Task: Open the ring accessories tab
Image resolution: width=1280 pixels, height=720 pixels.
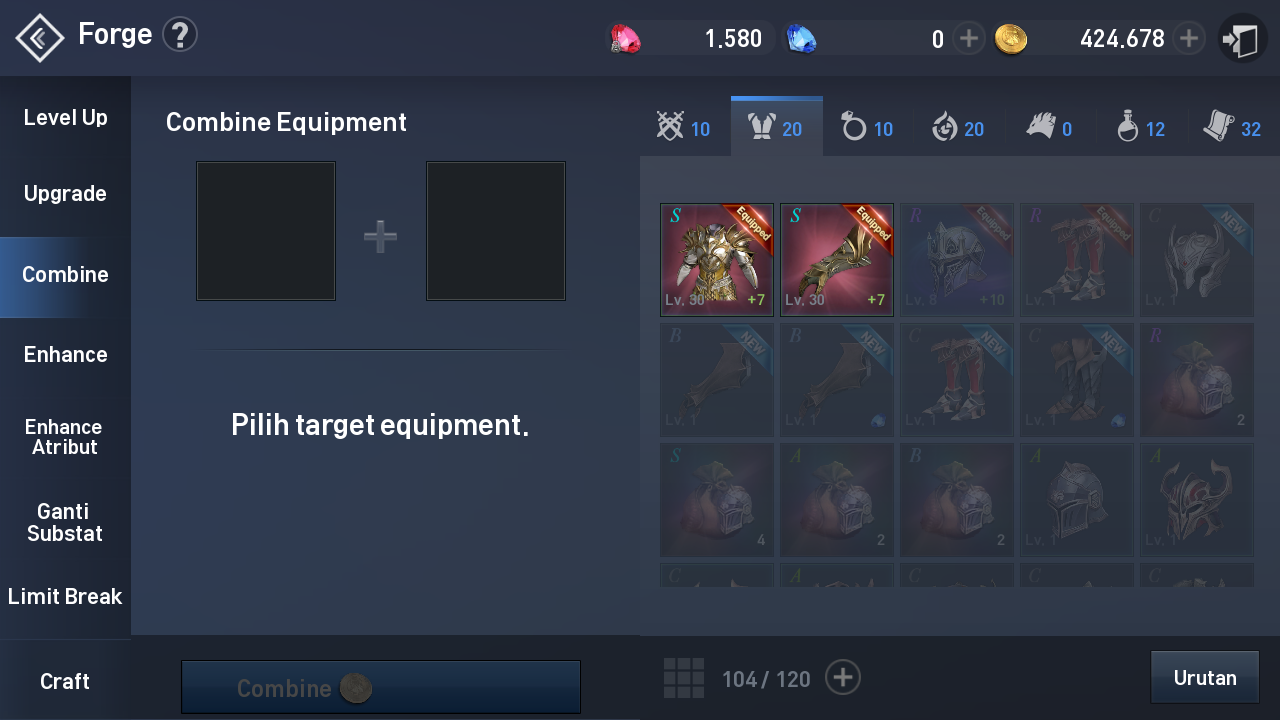Action: [x=867, y=128]
